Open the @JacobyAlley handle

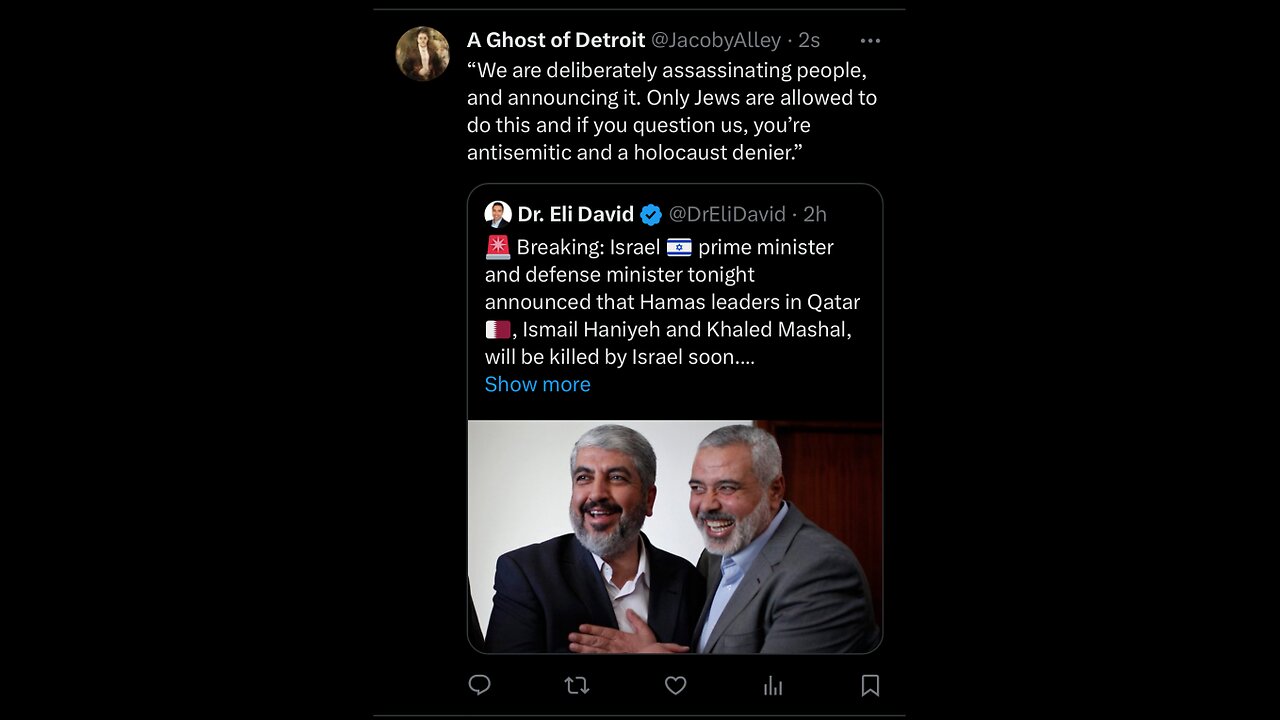[x=716, y=40]
